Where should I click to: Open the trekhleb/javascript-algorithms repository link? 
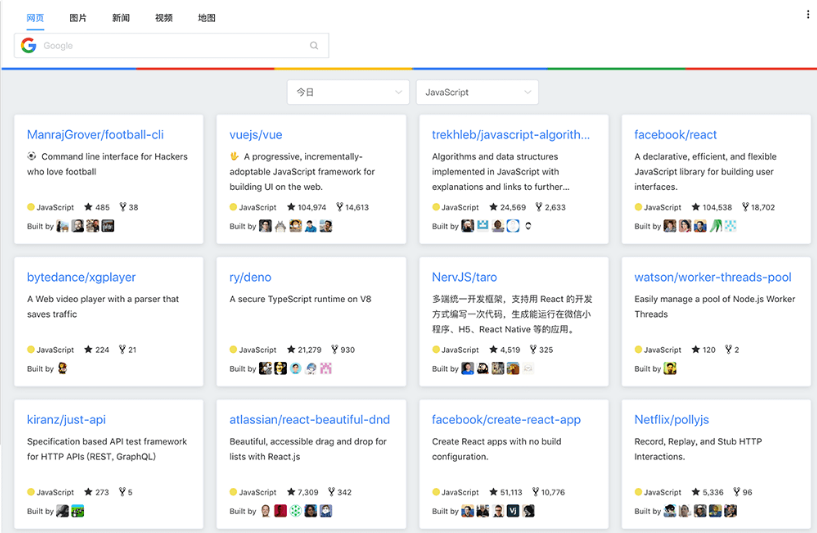click(x=511, y=134)
